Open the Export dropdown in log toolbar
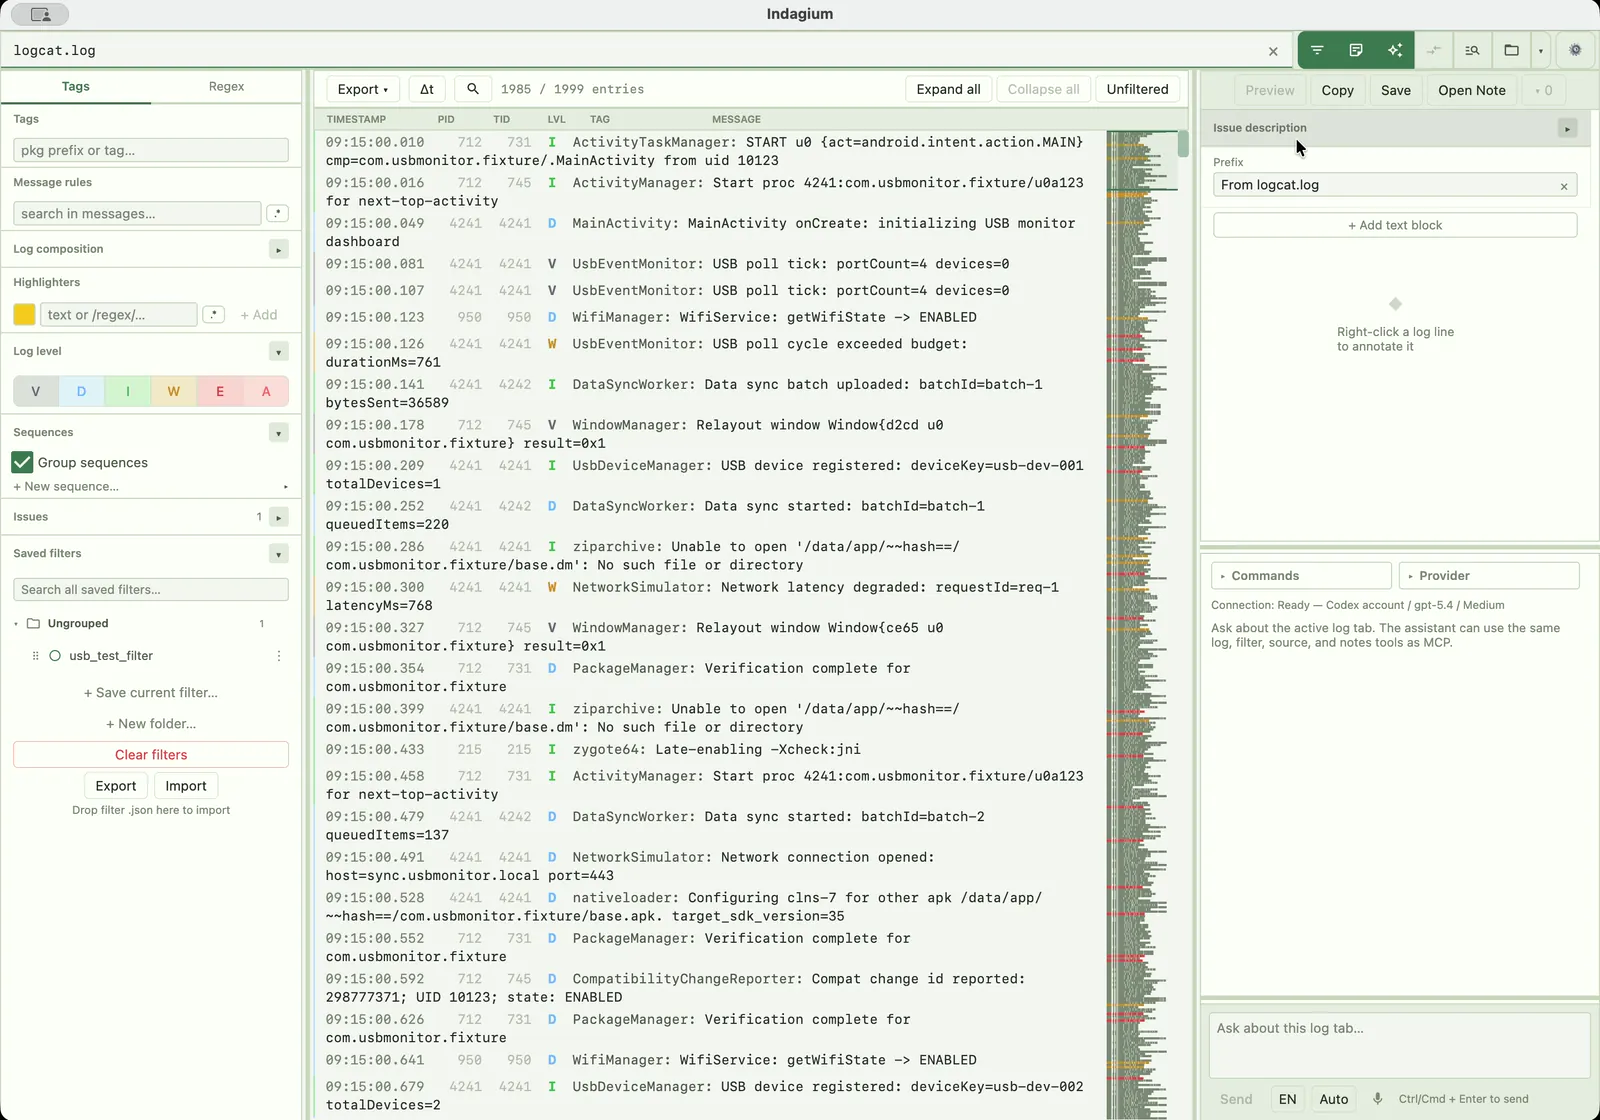This screenshot has width=1600, height=1120. pos(363,89)
